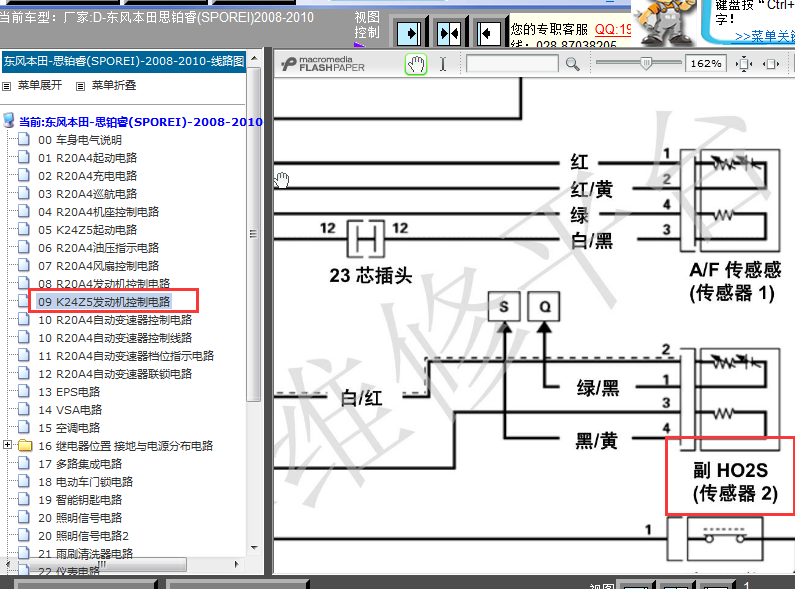Click the view control left-arrow button
This screenshot has height=589, width=795.
click(x=489, y=34)
